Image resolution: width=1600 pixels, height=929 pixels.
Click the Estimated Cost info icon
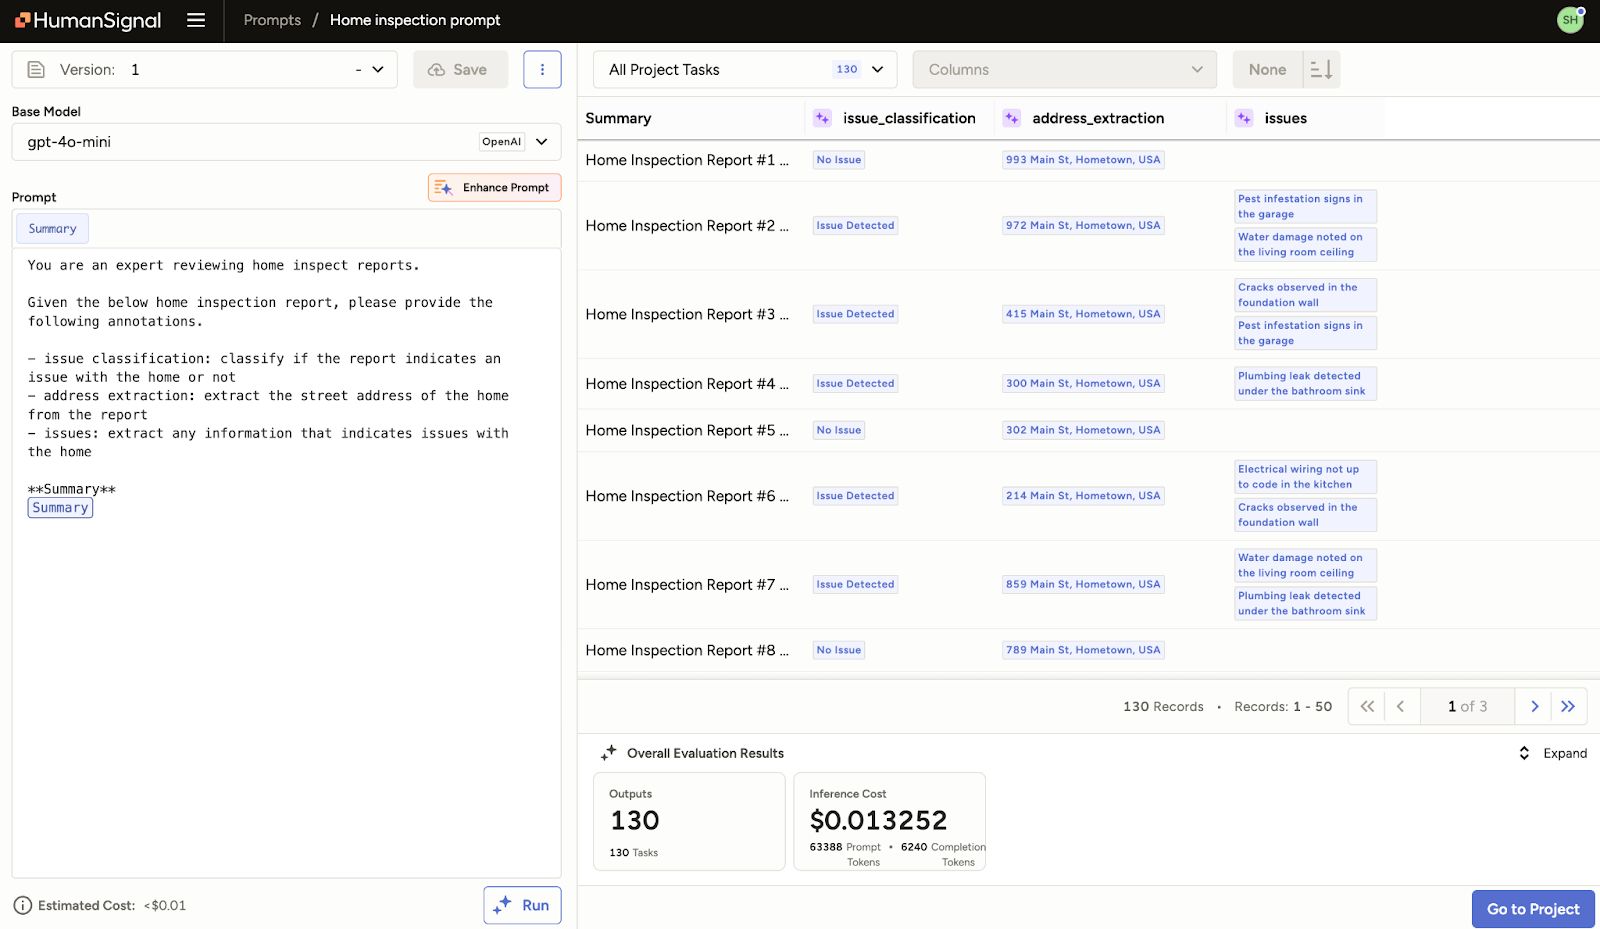23,906
